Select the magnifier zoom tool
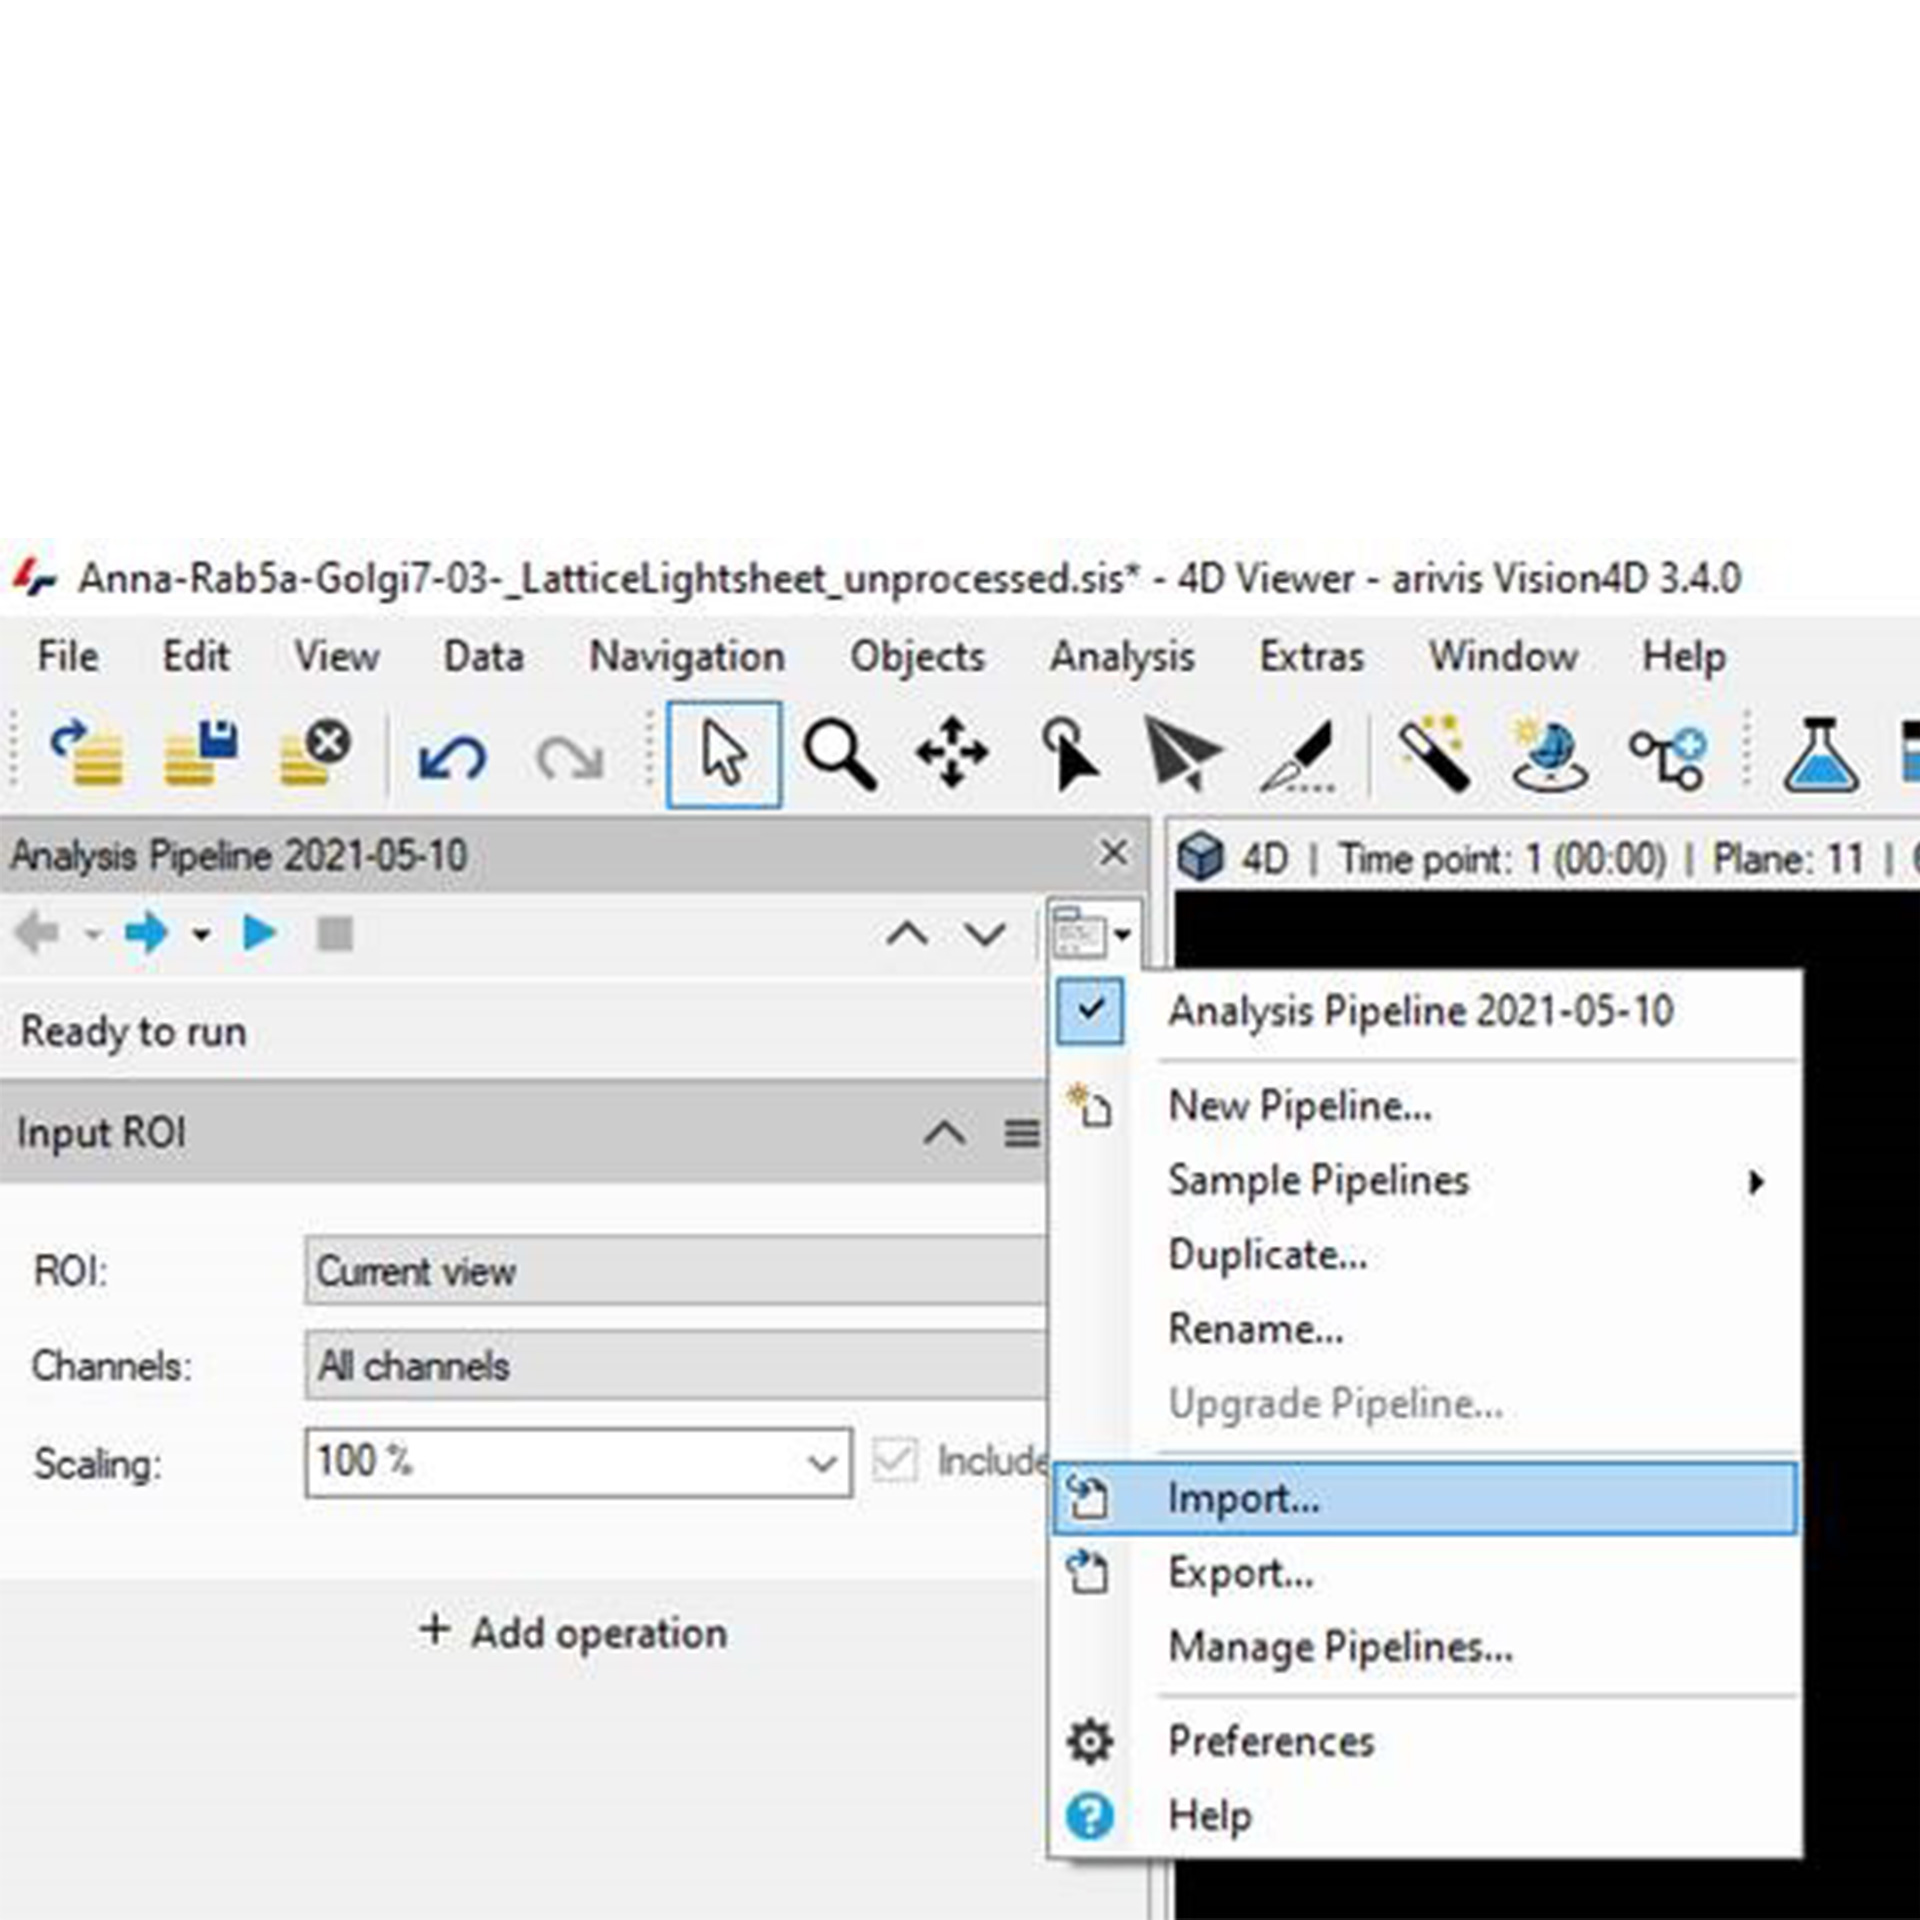The height and width of the screenshot is (1920, 1920). [x=840, y=755]
